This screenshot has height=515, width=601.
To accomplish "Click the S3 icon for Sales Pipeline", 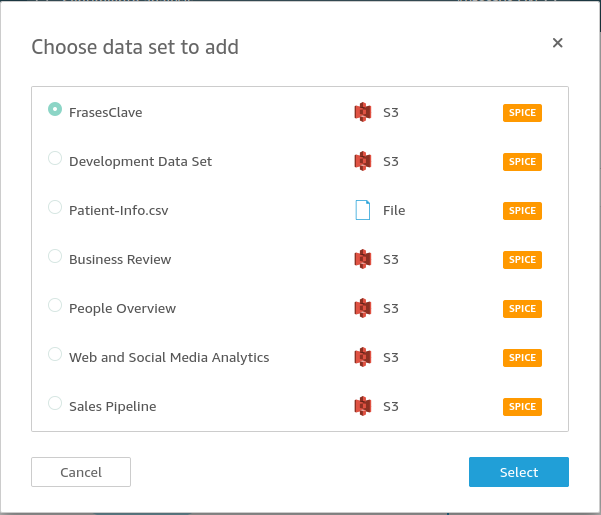I will 362,407.
